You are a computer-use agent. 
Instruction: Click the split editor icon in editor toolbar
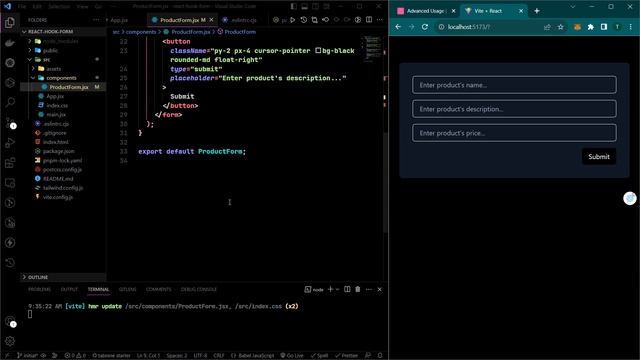(369, 20)
